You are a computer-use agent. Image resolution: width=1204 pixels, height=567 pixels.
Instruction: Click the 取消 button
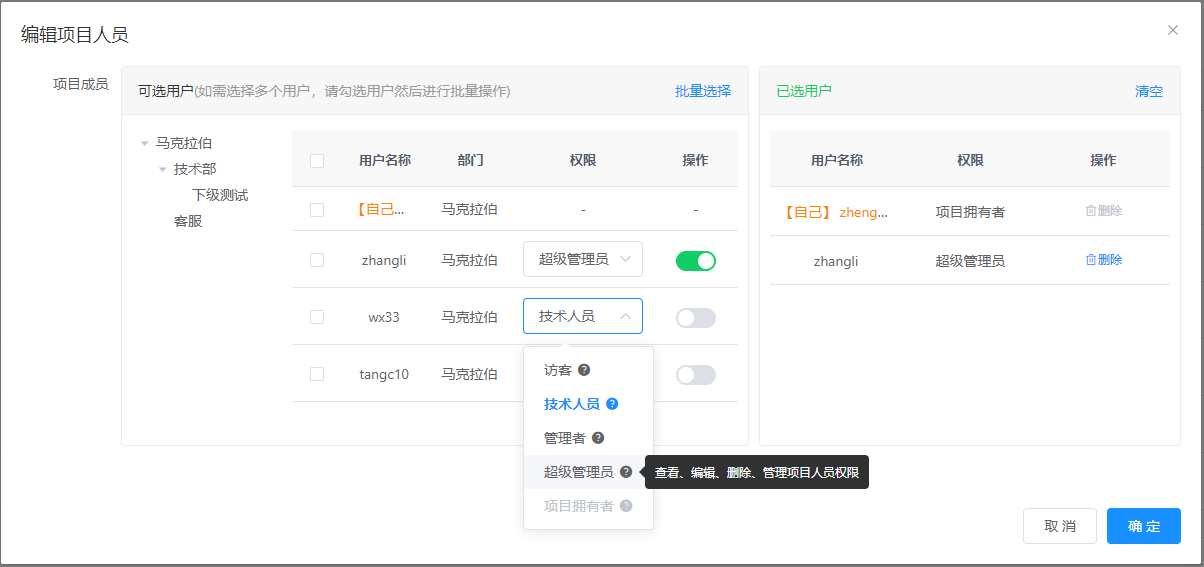click(x=1060, y=526)
